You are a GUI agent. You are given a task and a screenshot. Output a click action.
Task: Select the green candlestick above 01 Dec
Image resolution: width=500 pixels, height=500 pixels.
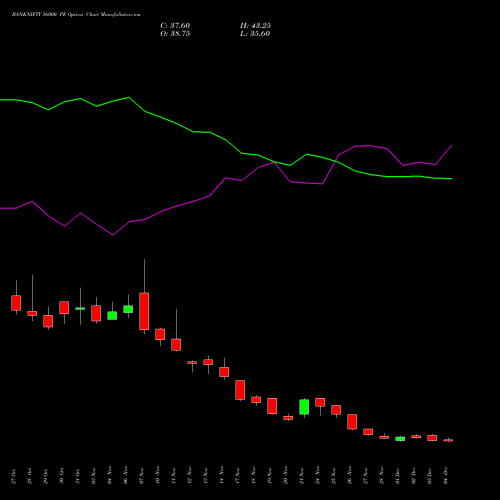pyautogui.click(x=400, y=439)
